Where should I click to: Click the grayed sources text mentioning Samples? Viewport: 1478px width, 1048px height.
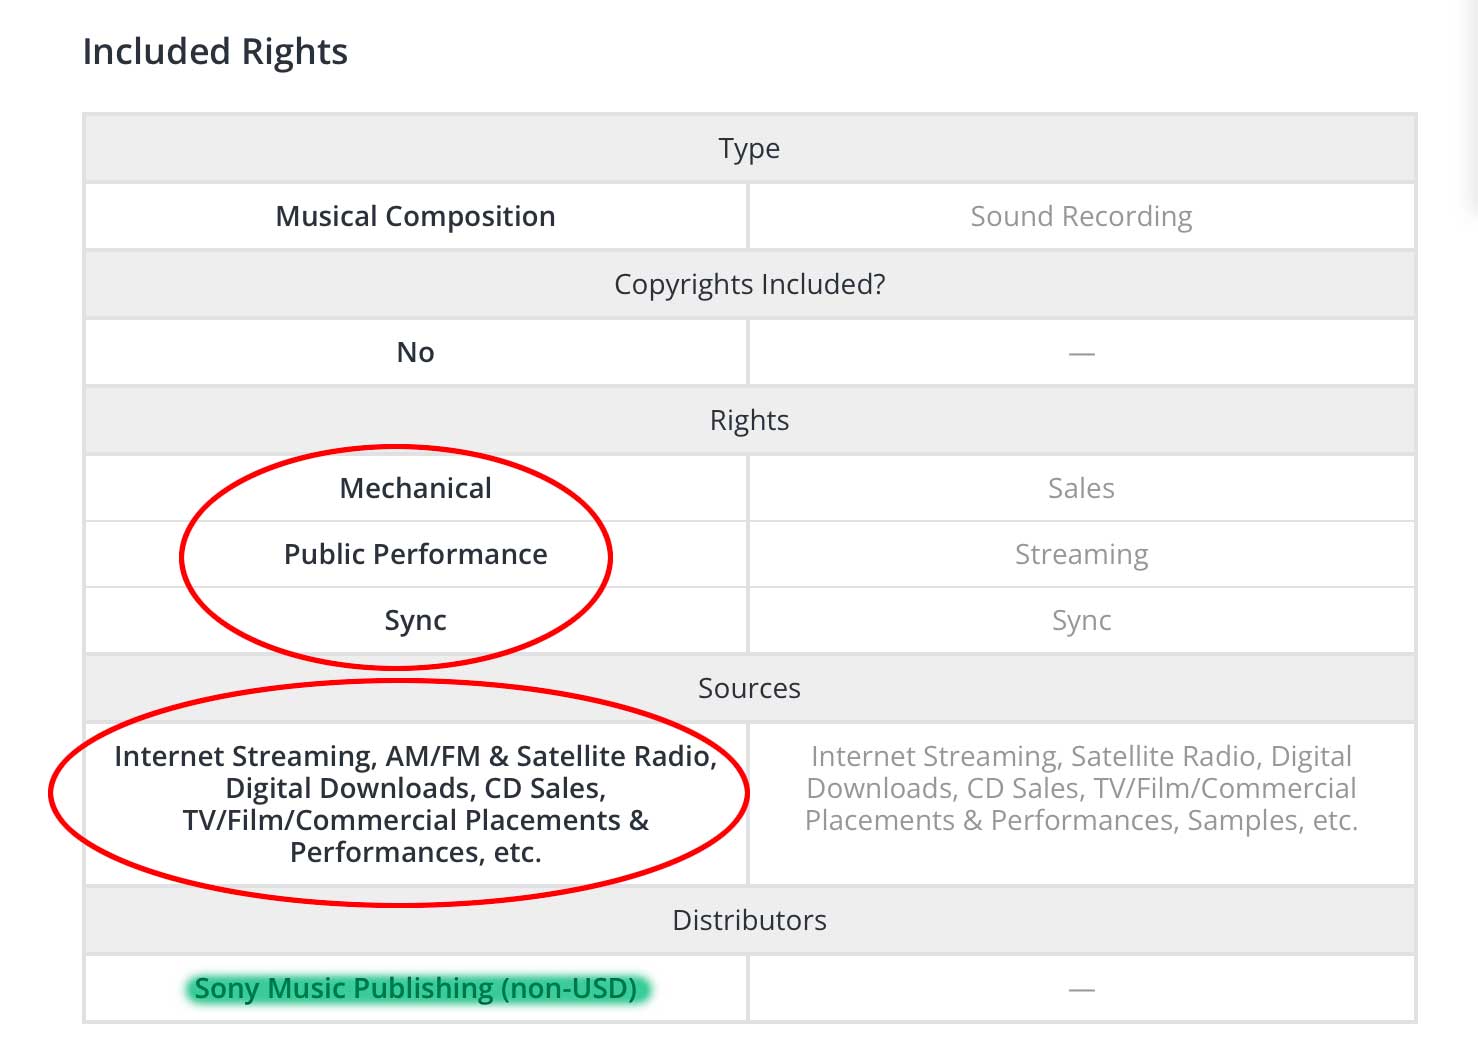[x=1081, y=788]
